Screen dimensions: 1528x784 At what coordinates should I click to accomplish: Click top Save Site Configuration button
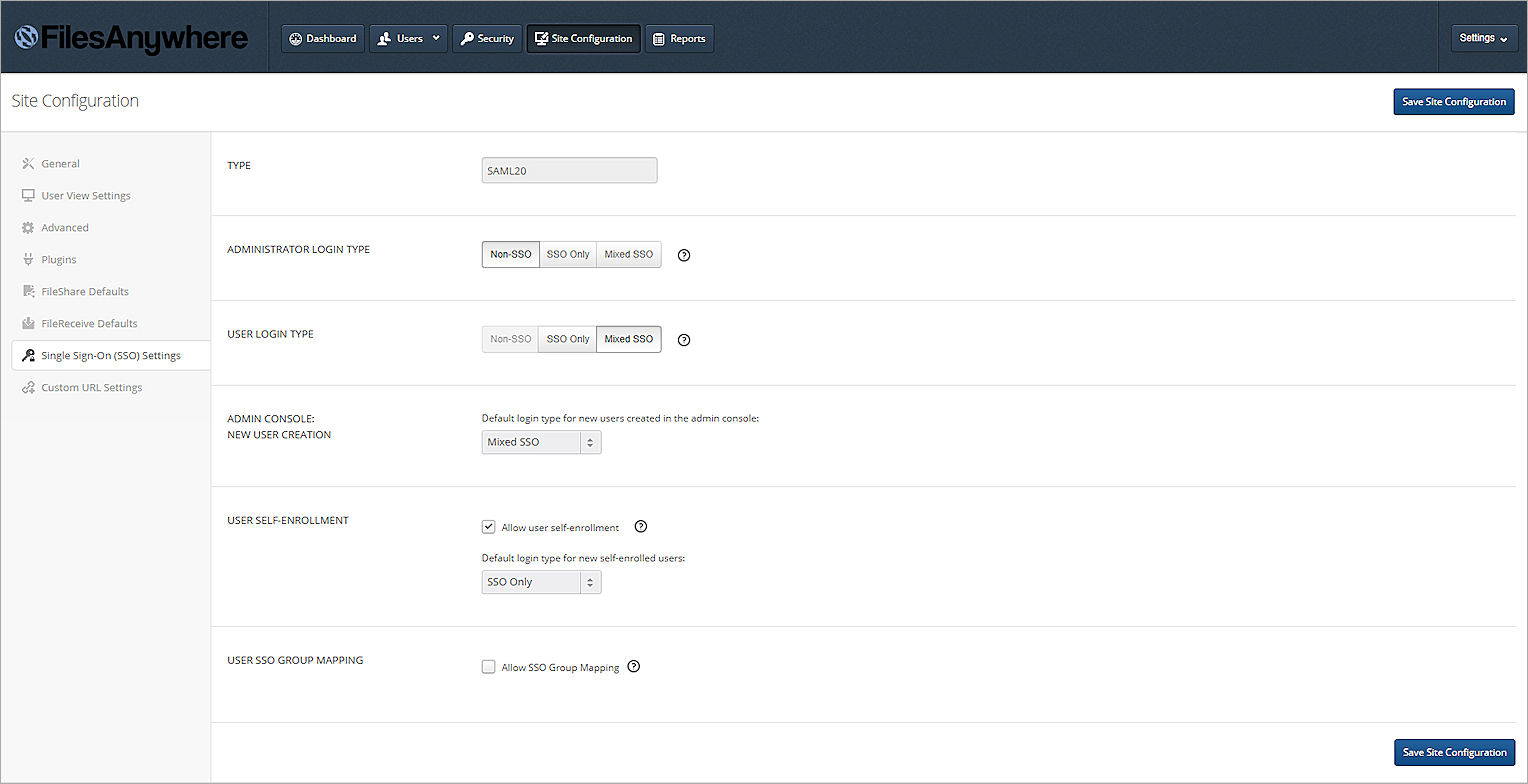(1453, 102)
